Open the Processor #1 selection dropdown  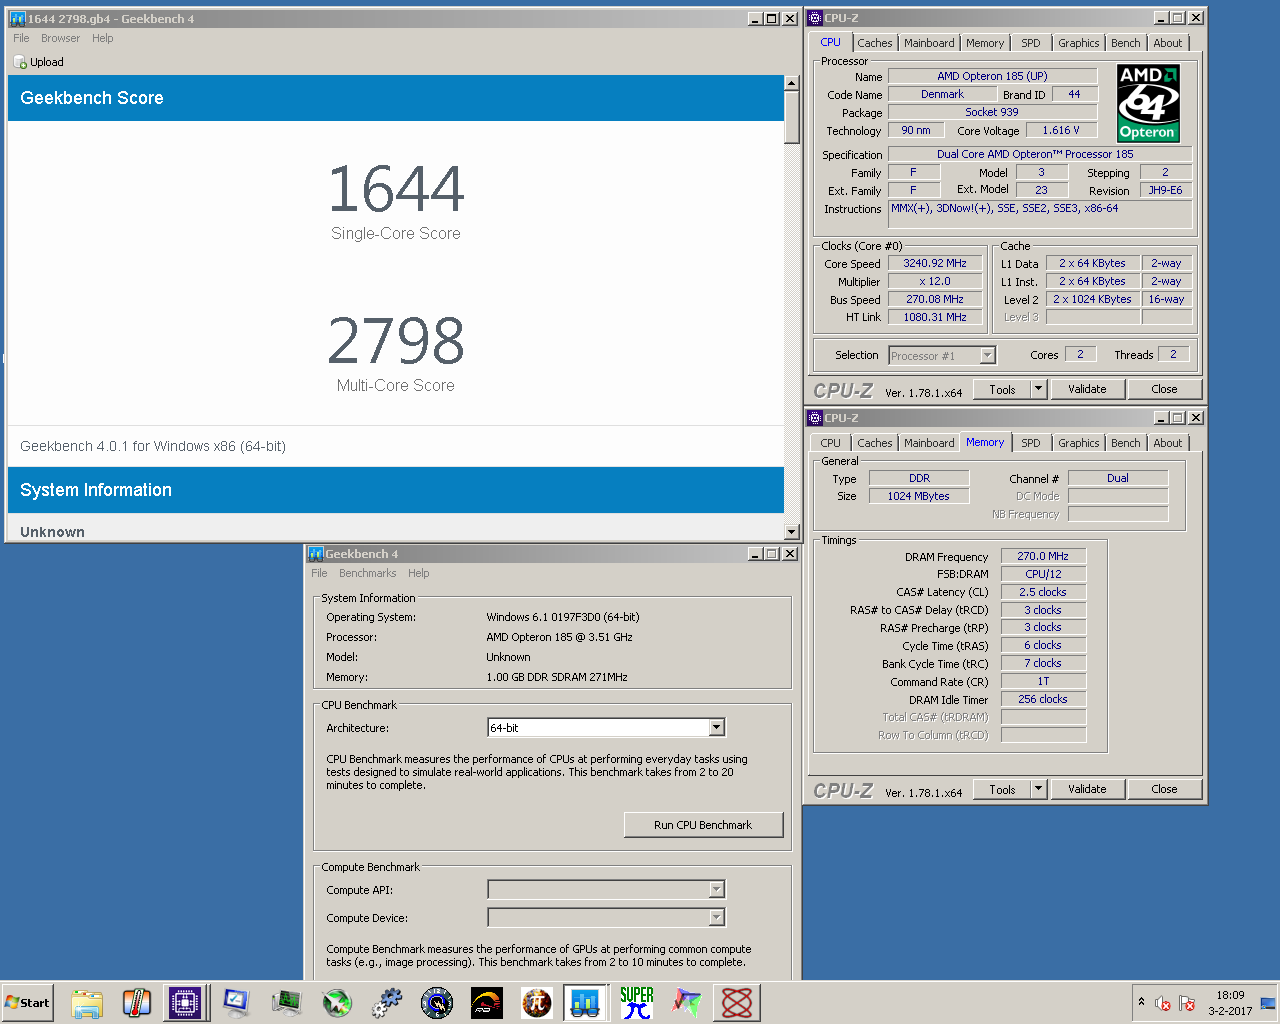(987, 355)
